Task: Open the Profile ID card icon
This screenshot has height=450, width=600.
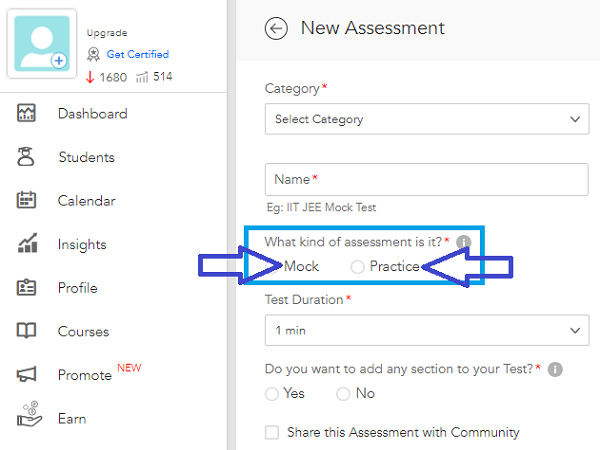Action: [26, 287]
